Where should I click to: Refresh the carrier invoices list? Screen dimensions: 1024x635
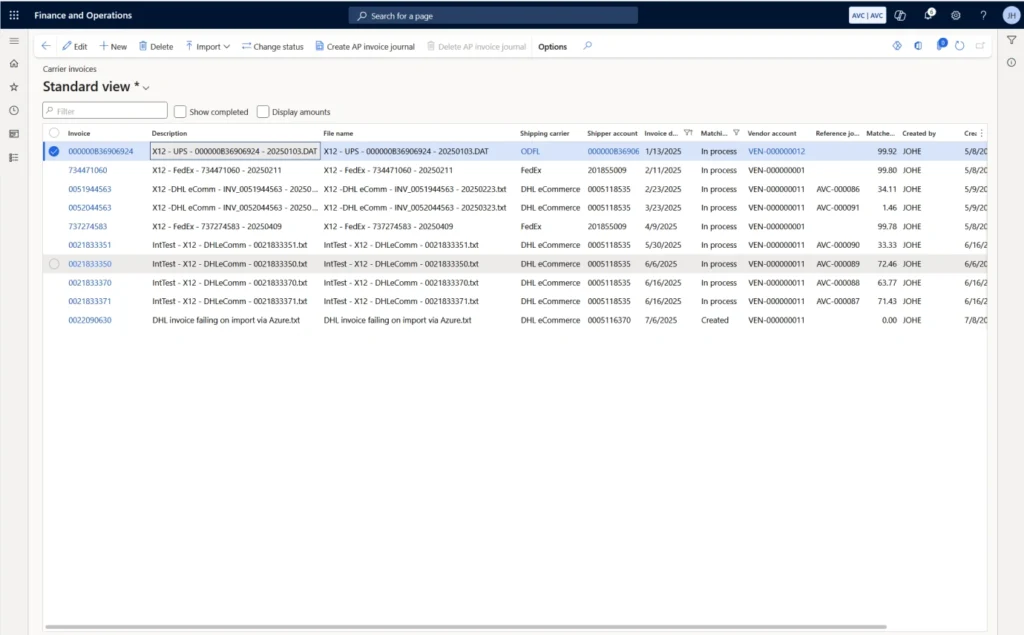point(959,46)
